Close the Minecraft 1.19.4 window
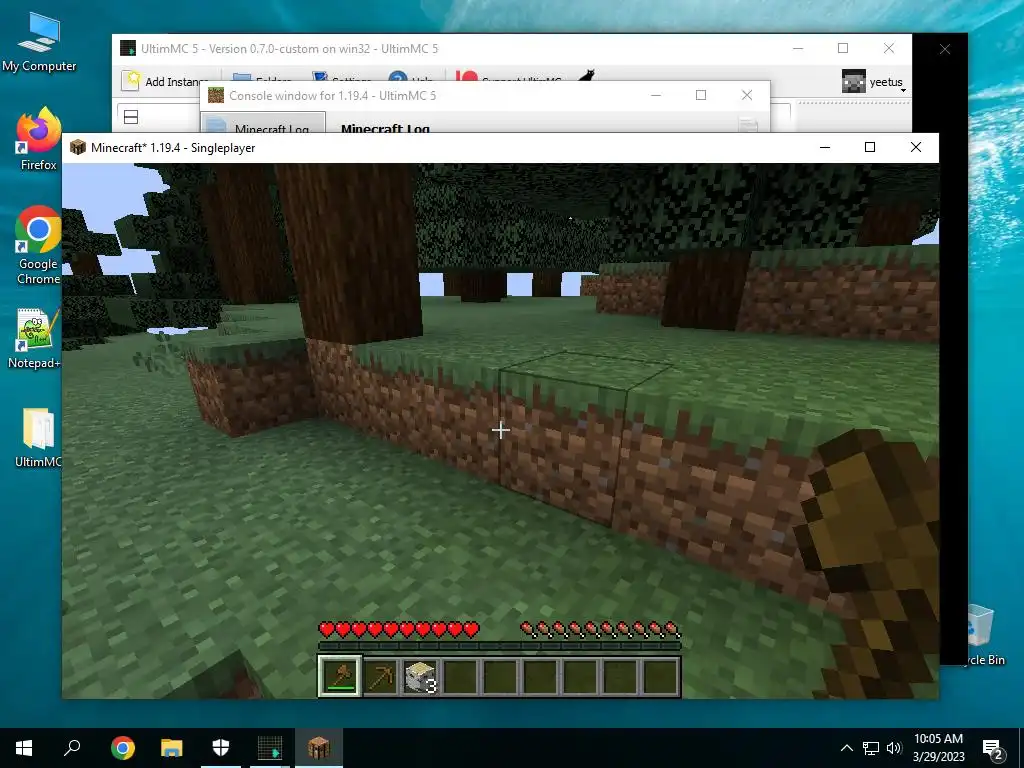This screenshot has width=1024, height=768. pyautogui.click(x=916, y=148)
